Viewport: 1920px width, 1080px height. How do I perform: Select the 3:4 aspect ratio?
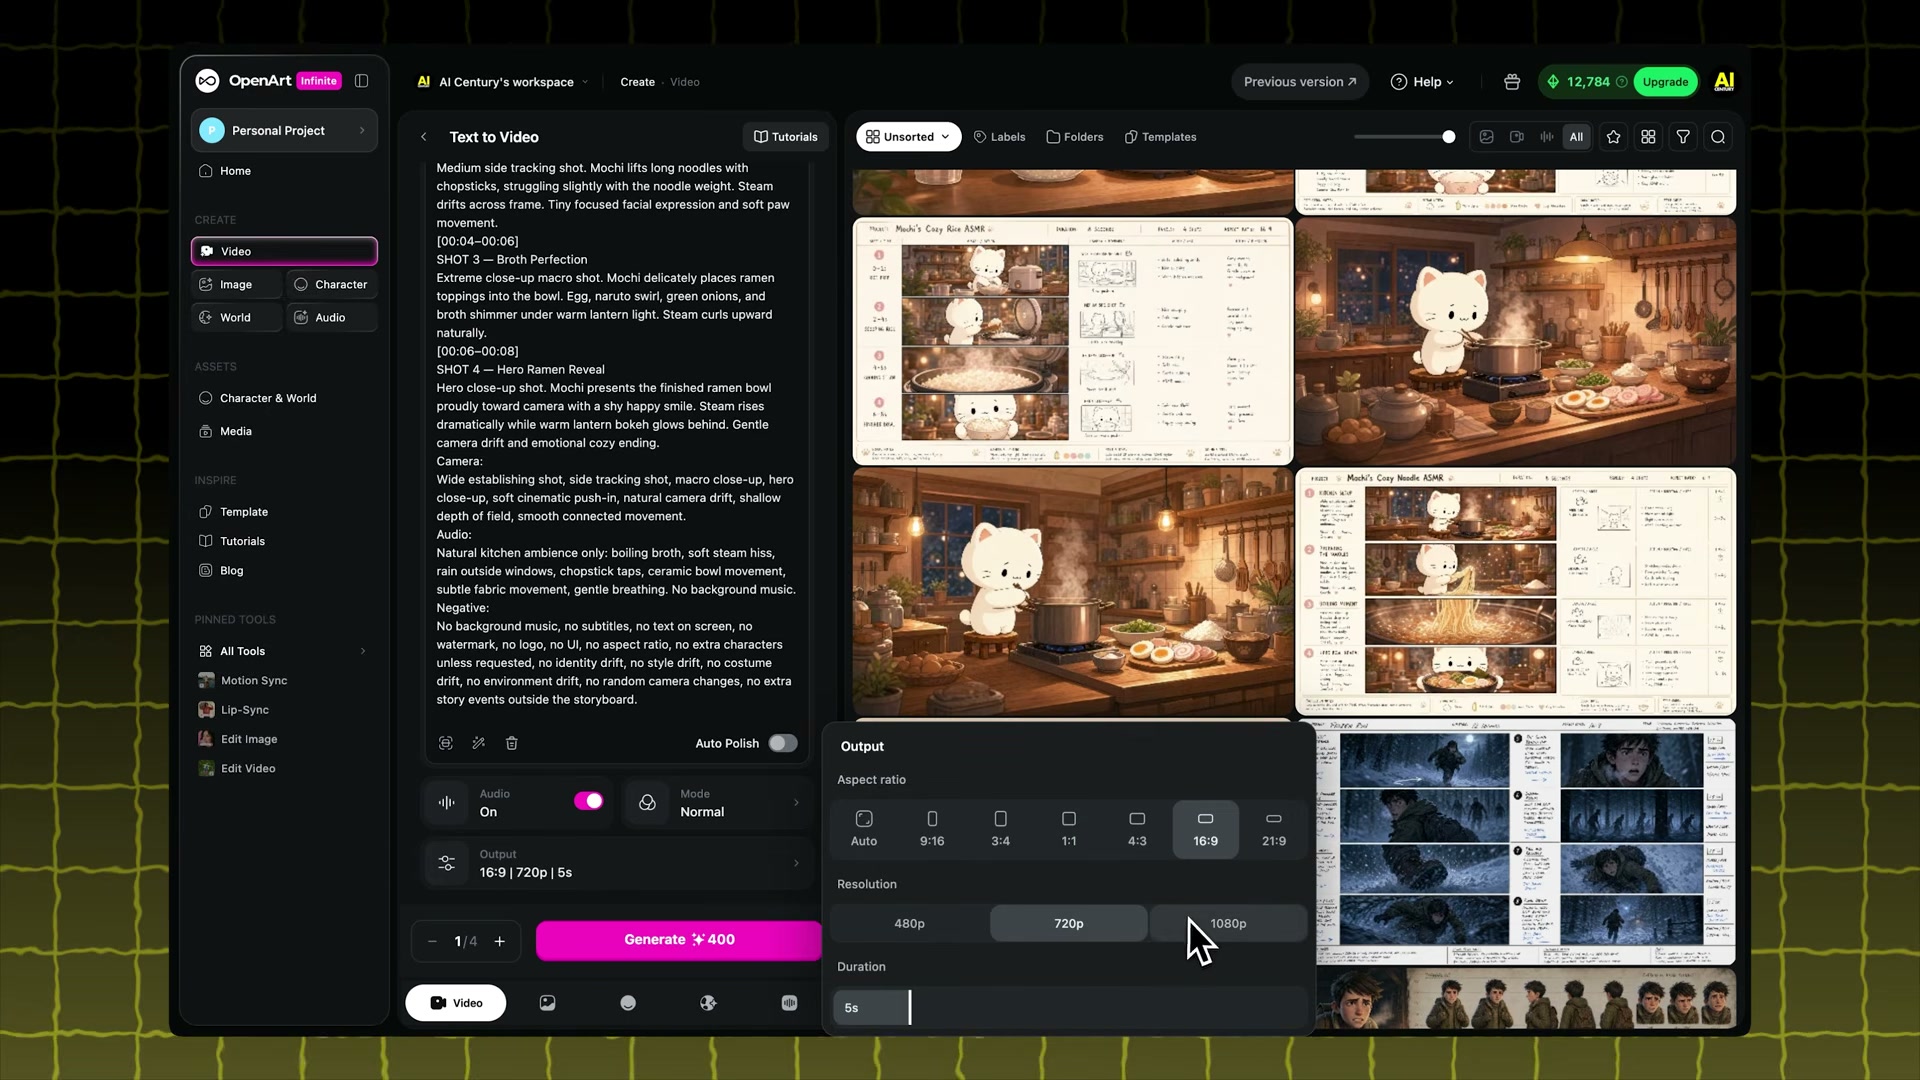(1000, 829)
